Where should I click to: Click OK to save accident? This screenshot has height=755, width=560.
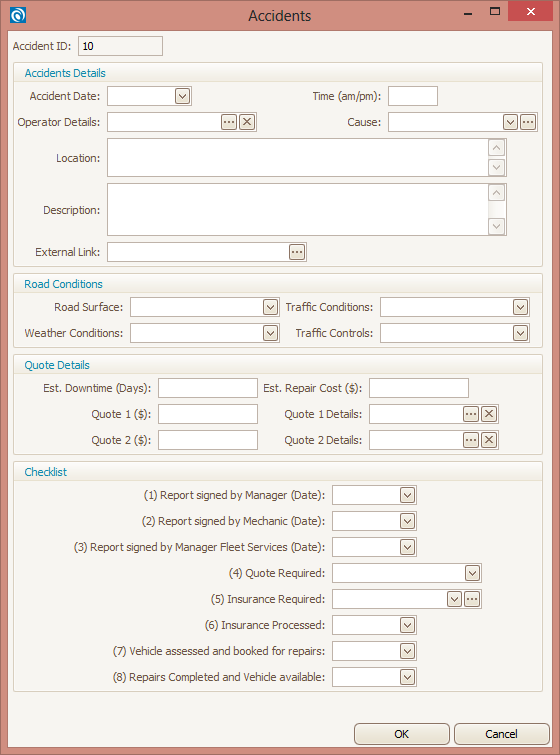tap(402, 734)
